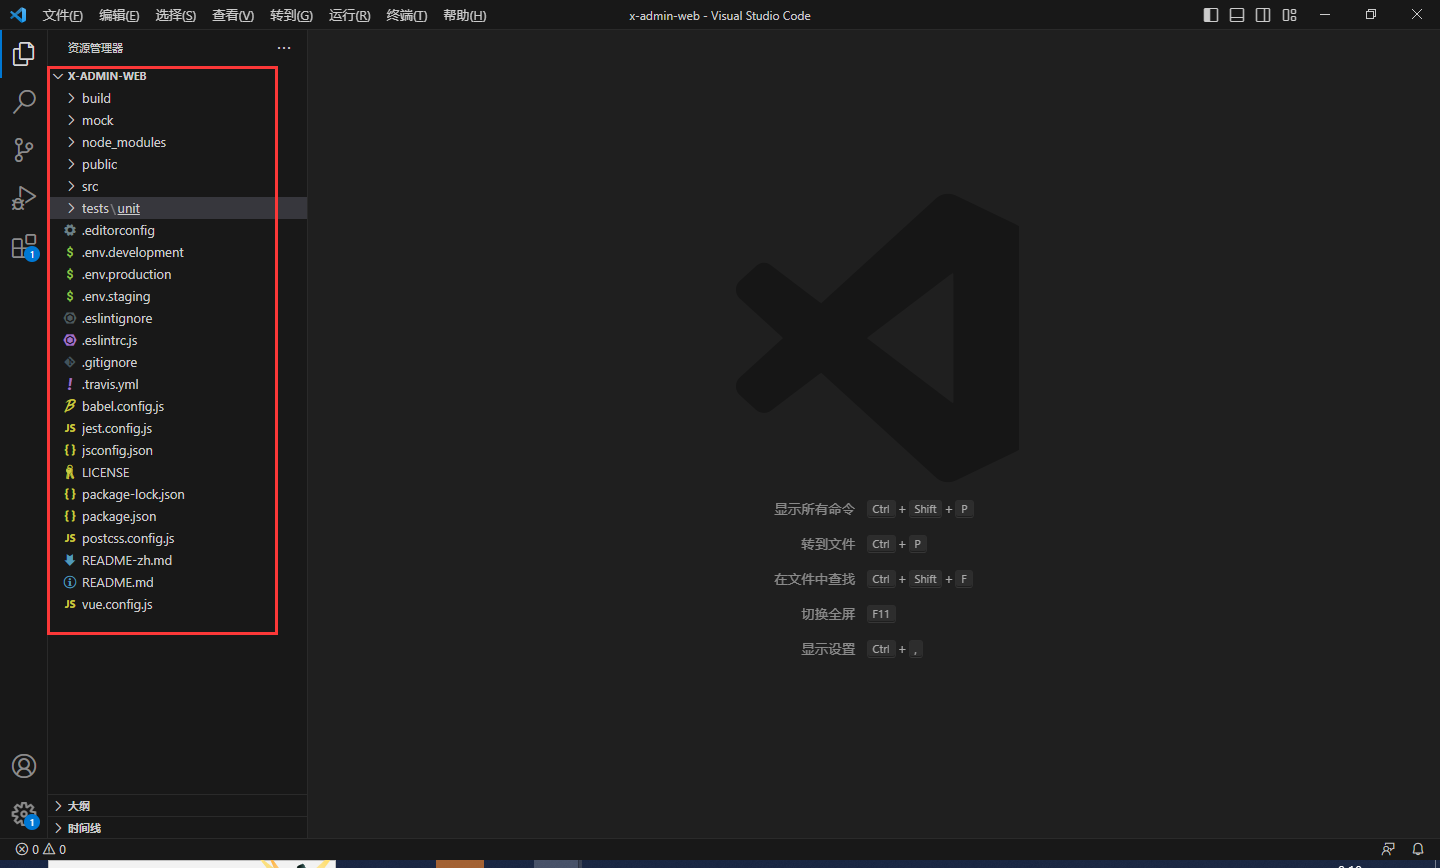Expand the build folder

click(x=178, y=98)
